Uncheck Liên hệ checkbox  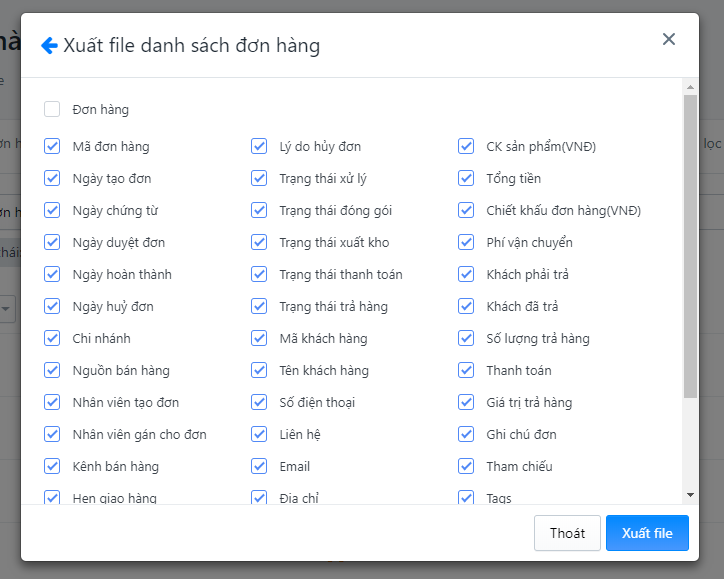(x=259, y=434)
